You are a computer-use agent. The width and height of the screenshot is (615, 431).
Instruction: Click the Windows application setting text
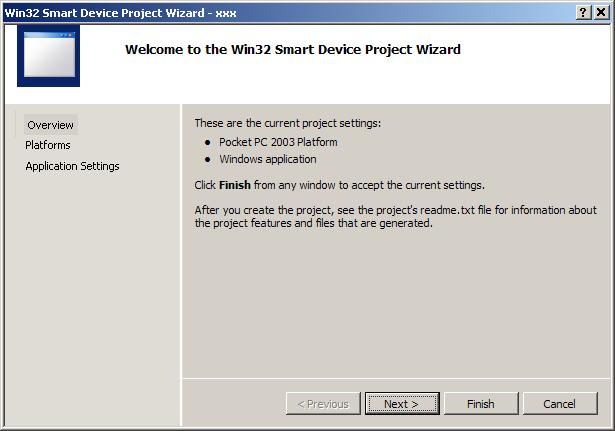[267, 159]
